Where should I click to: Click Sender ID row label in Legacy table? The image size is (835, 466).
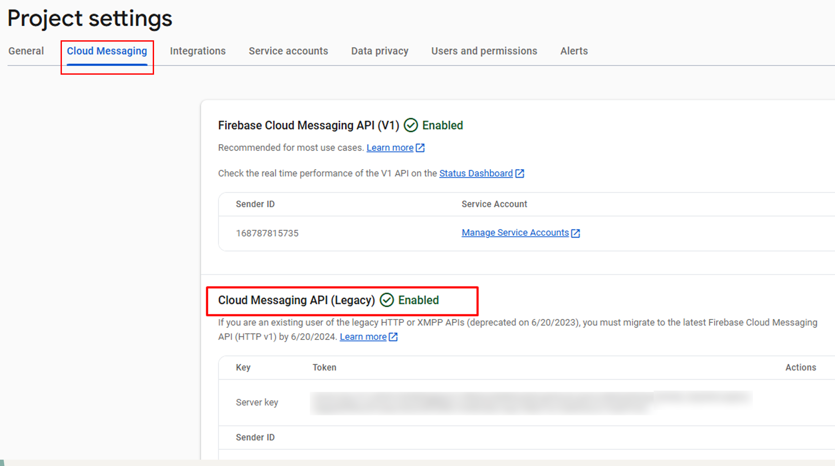tap(255, 437)
